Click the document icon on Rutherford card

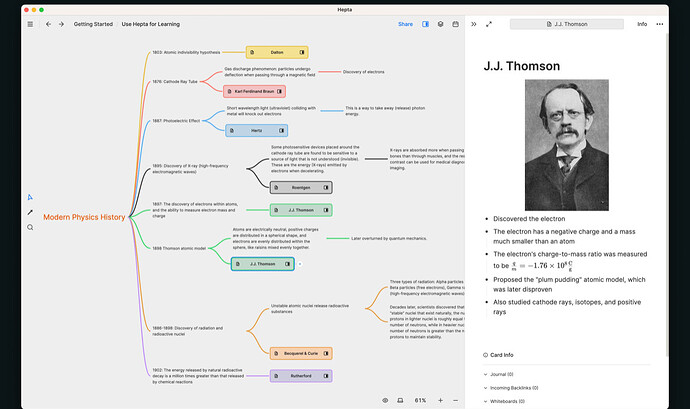click(276, 376)
